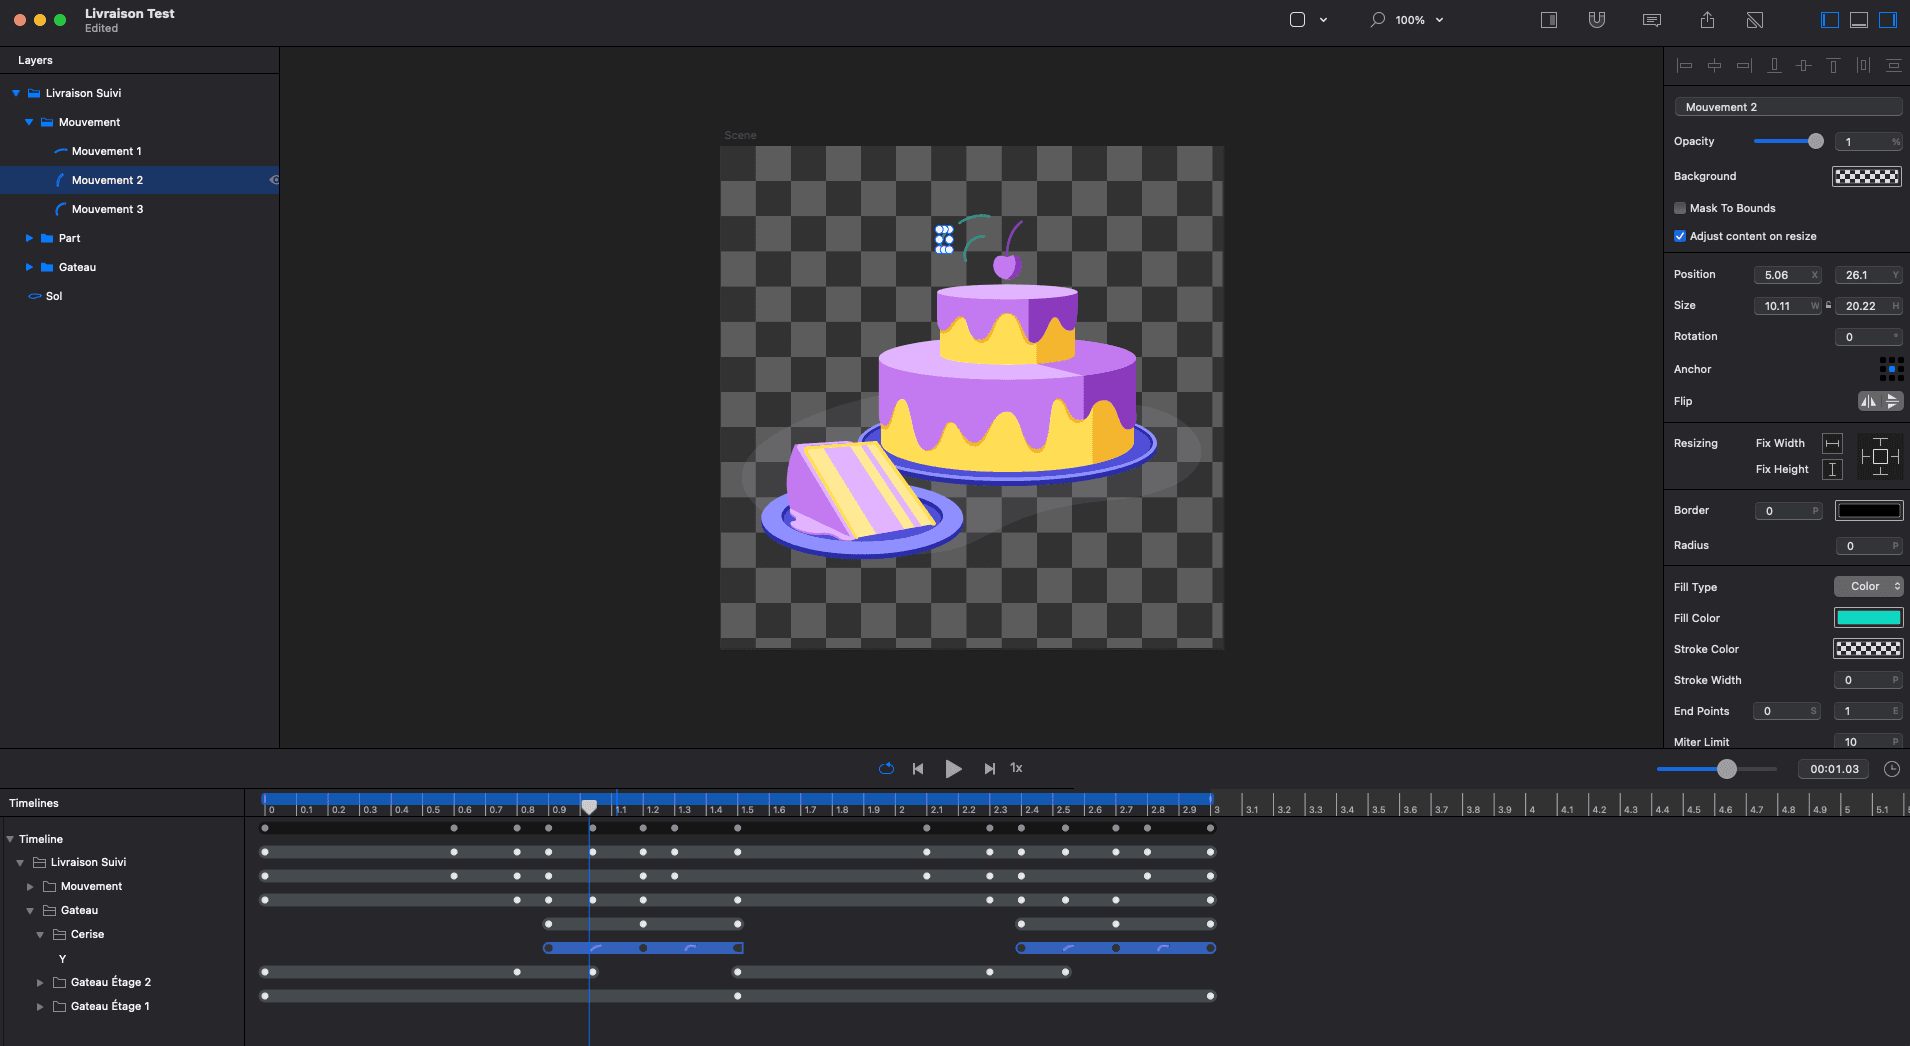The image size is (1910, 1046).
Task: Click the align top edges icon
Action: coord(1833,65)
